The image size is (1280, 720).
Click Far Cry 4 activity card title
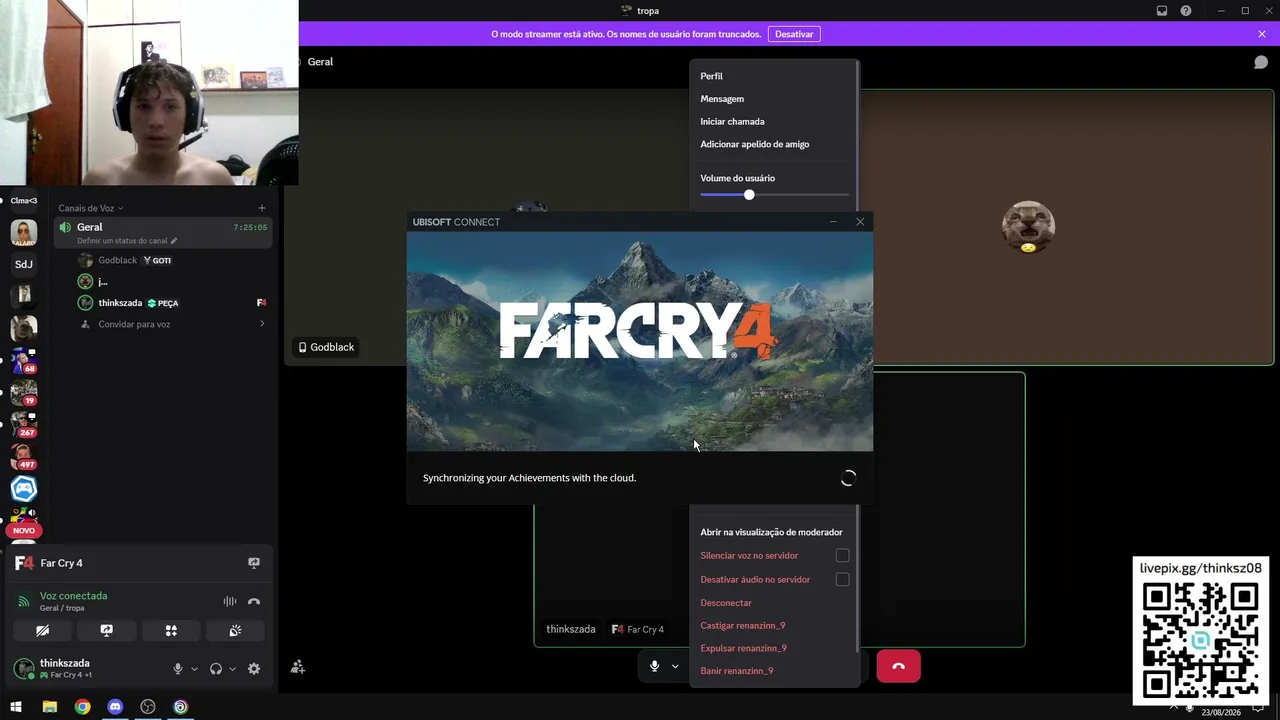pyautogui.click(x=62, y=563)
